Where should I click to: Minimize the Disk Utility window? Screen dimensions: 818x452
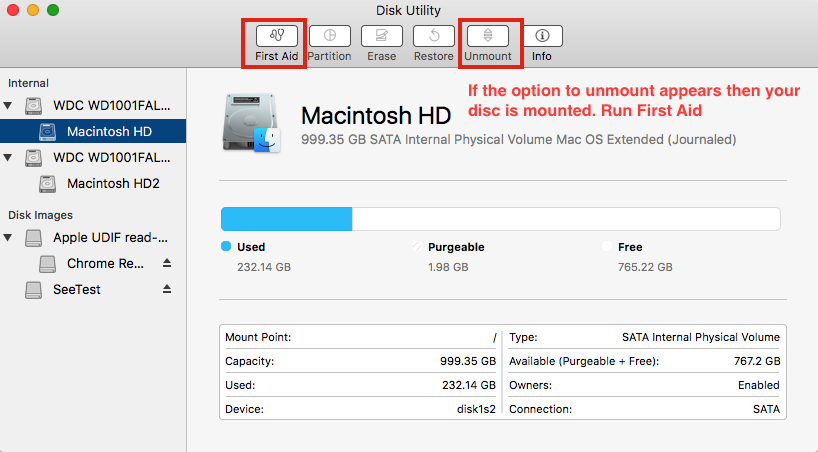click(33, 10)
